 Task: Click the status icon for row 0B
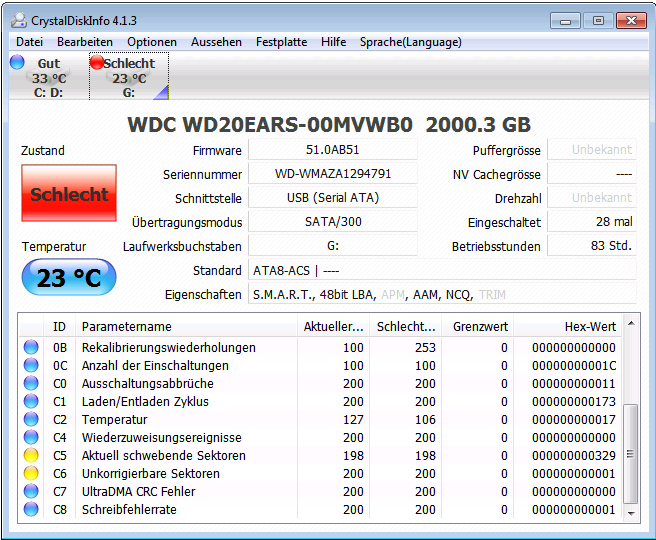(x=31, y=347)
